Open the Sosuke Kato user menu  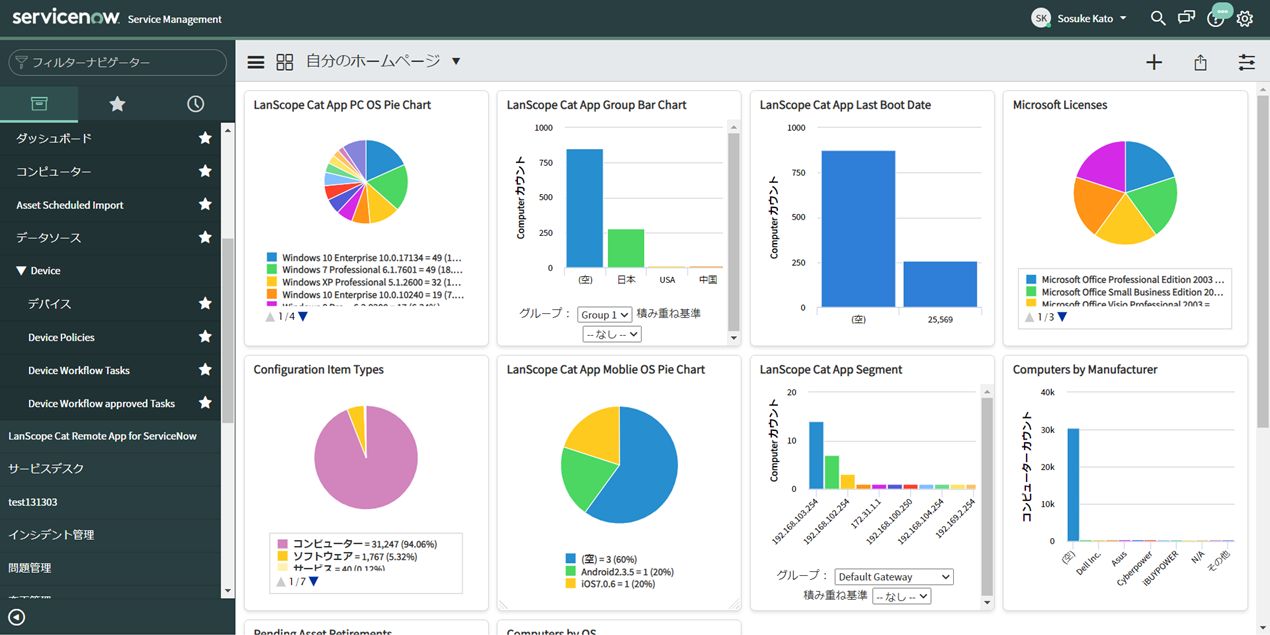1093,18
